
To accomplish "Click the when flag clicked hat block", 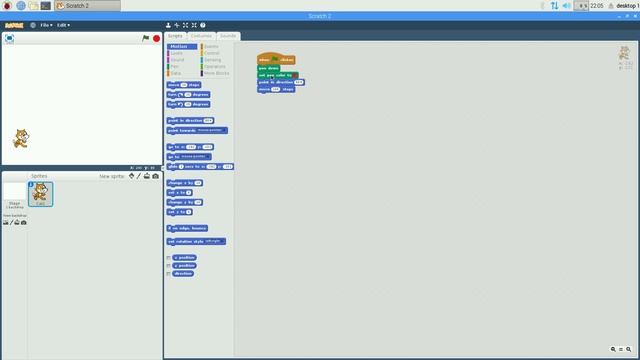I will pos(276,59).
